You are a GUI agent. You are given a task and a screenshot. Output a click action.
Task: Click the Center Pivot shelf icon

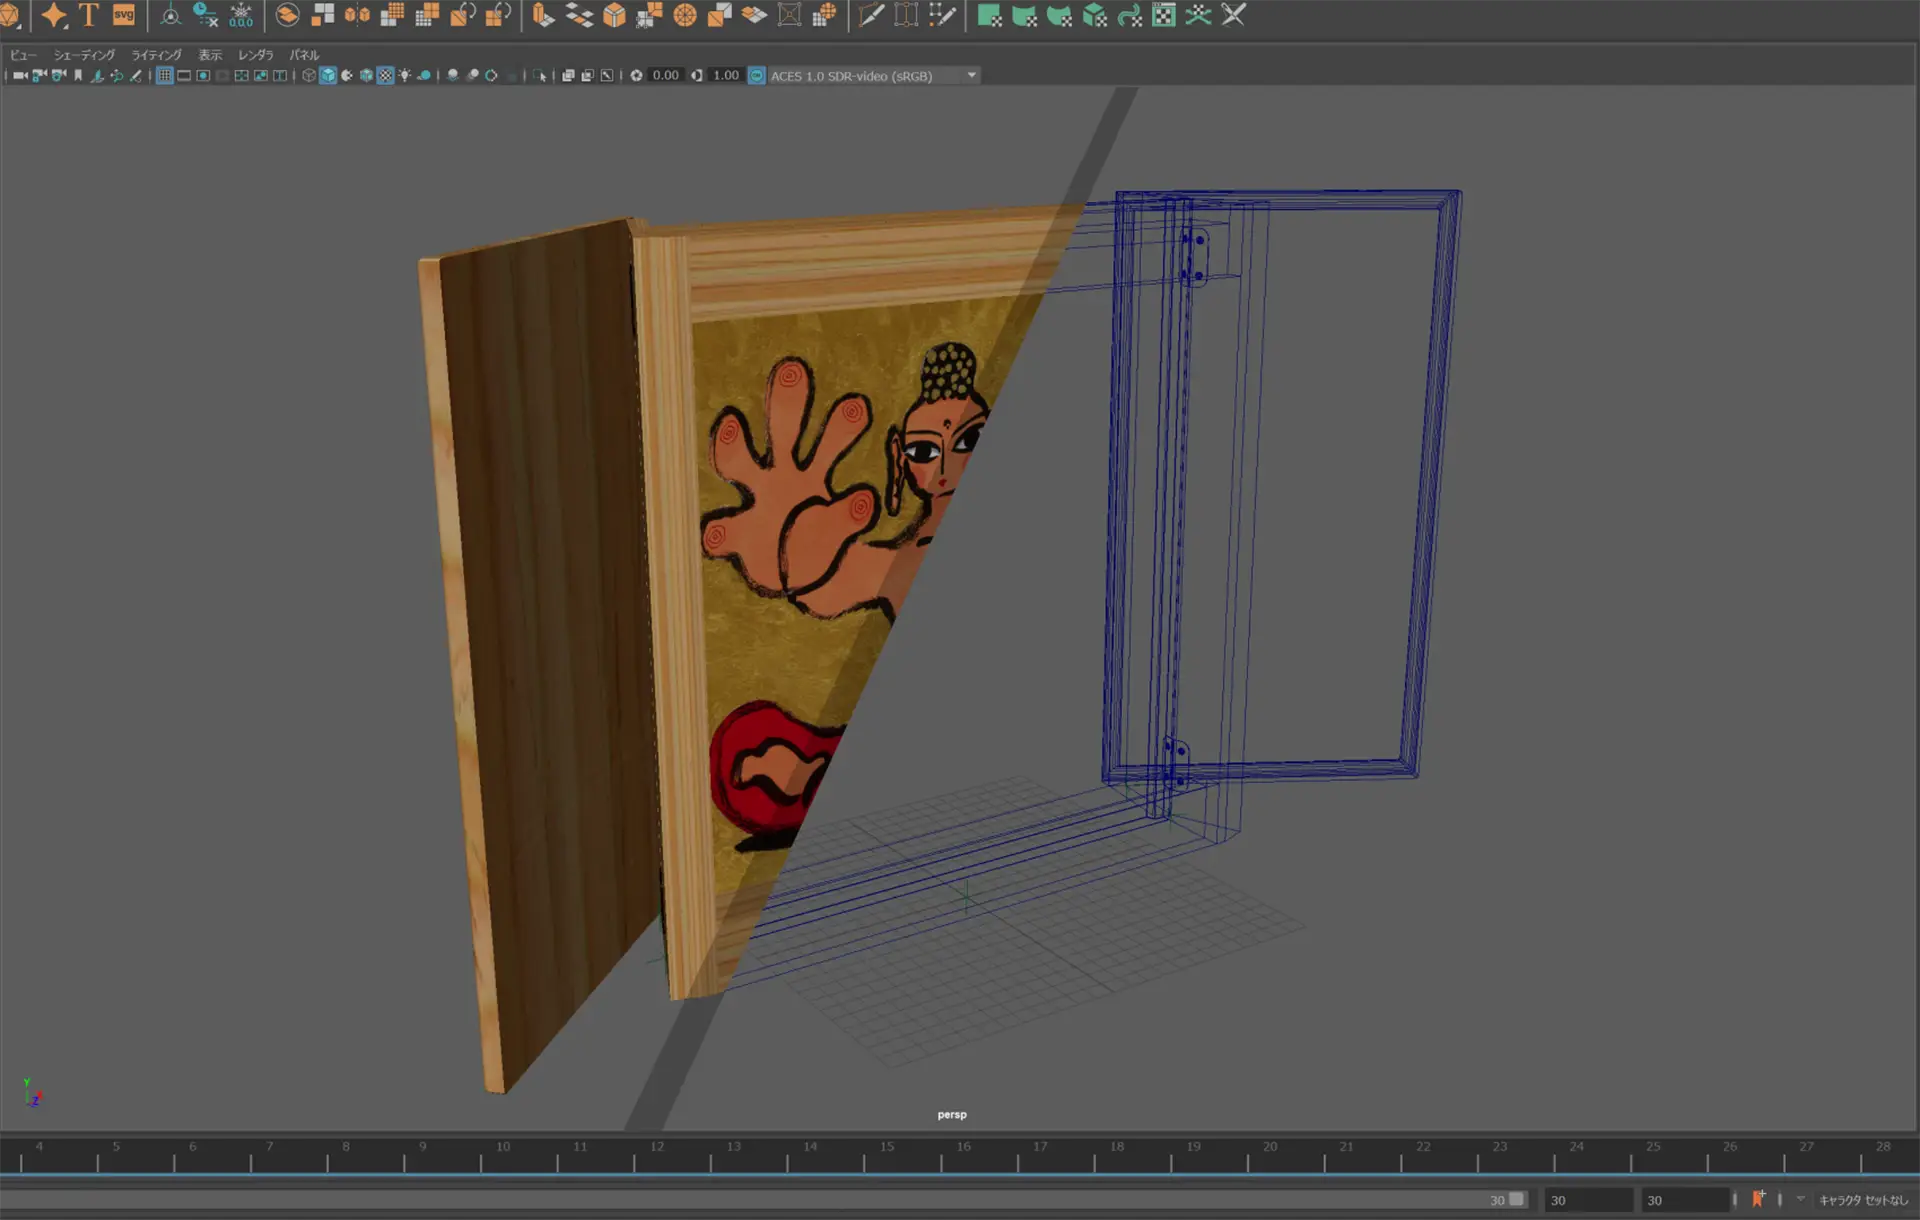click(x=170, y=15)
